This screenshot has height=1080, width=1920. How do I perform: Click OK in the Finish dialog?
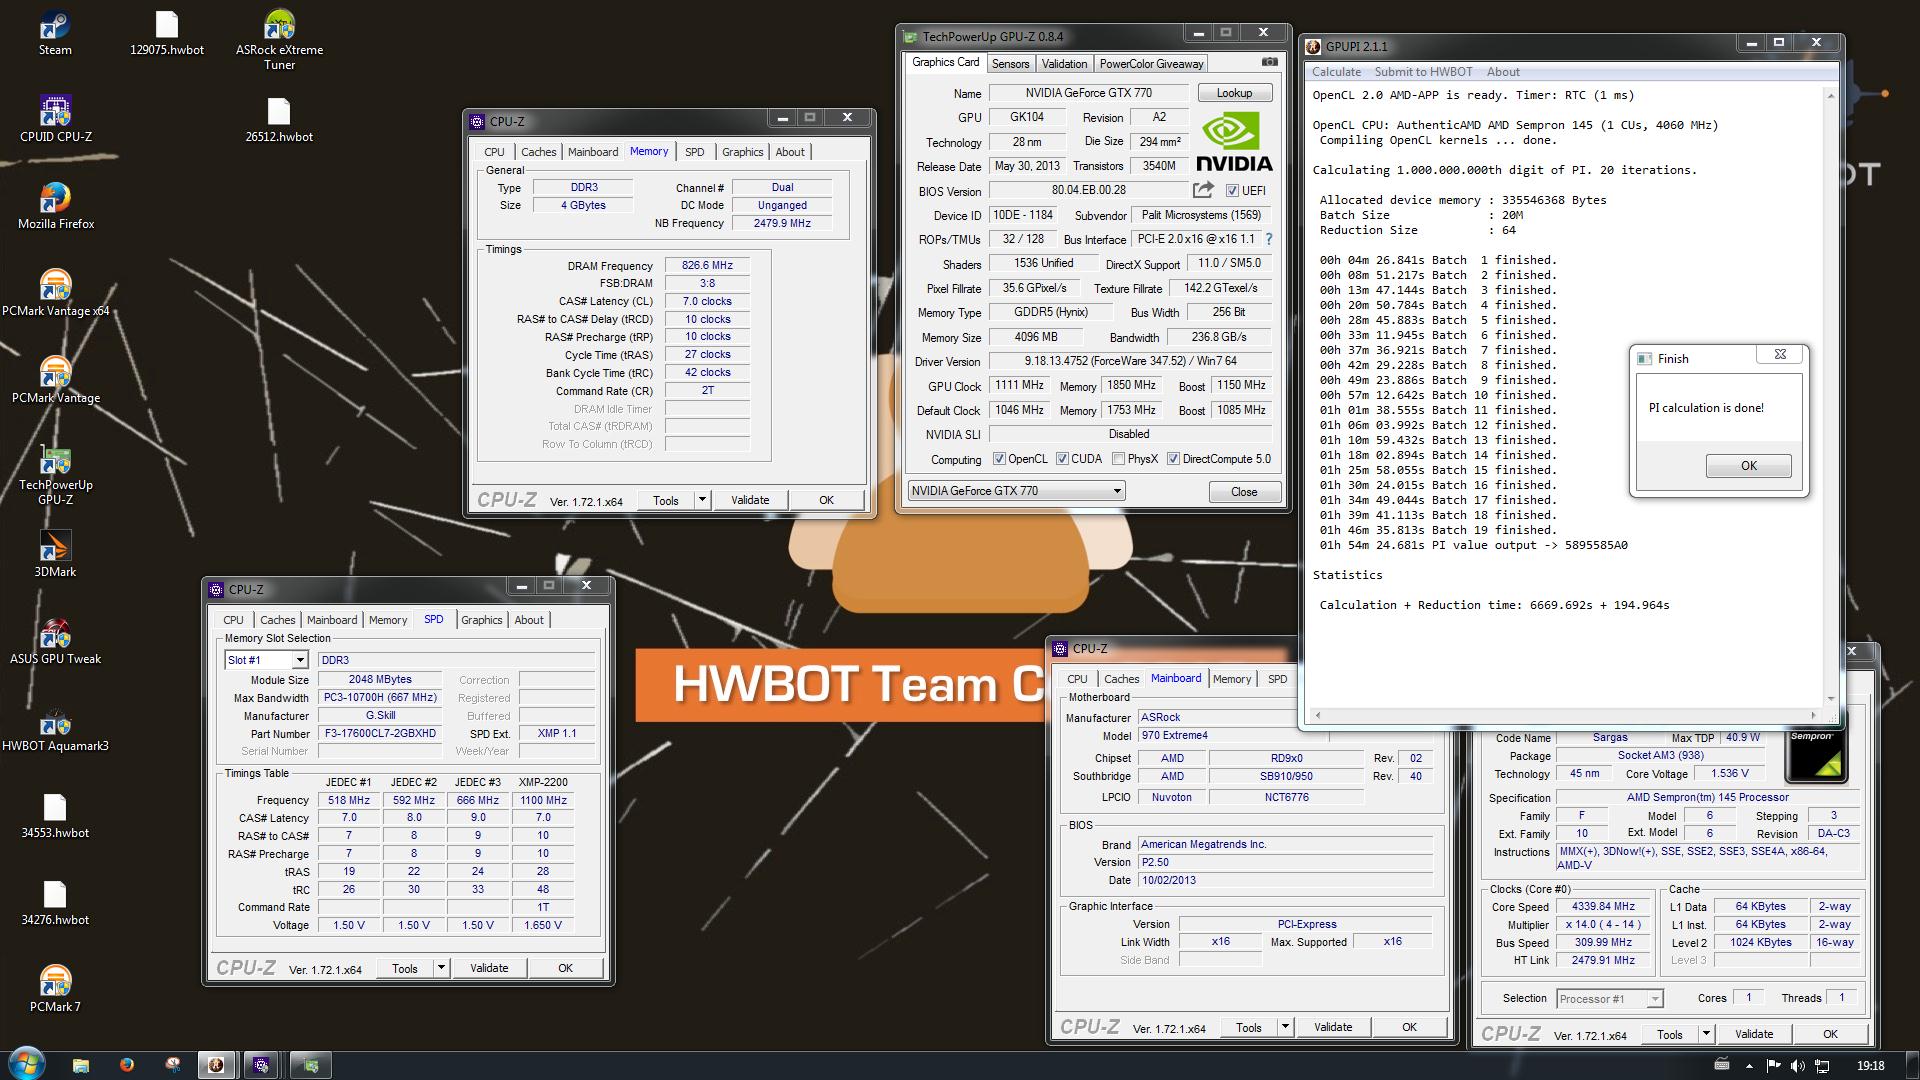click(x=1748, y=466)
